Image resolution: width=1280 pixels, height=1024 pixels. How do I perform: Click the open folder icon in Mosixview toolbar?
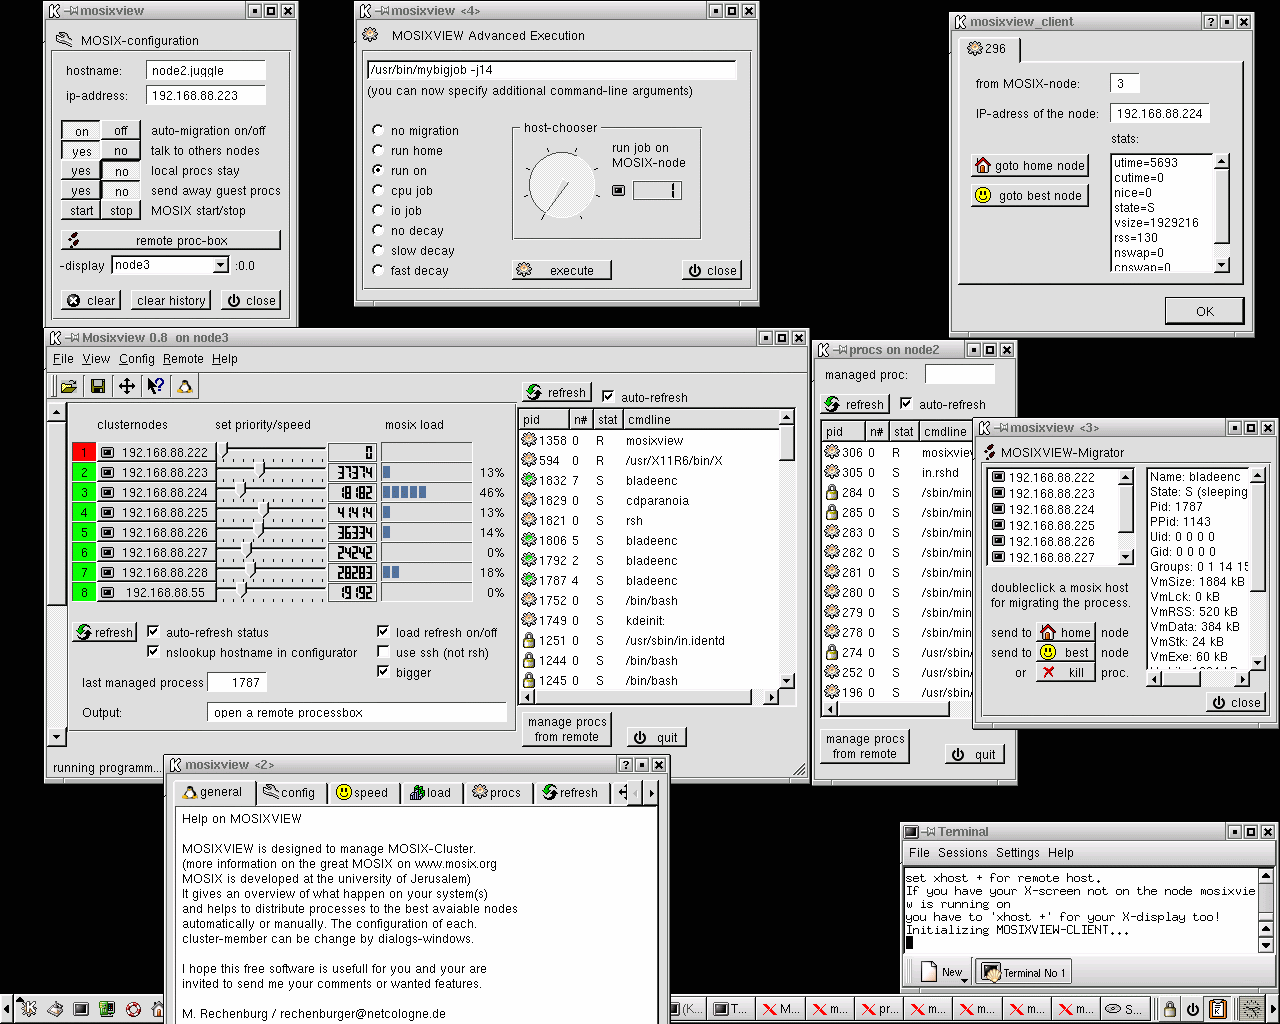click(x=69, y=386)
